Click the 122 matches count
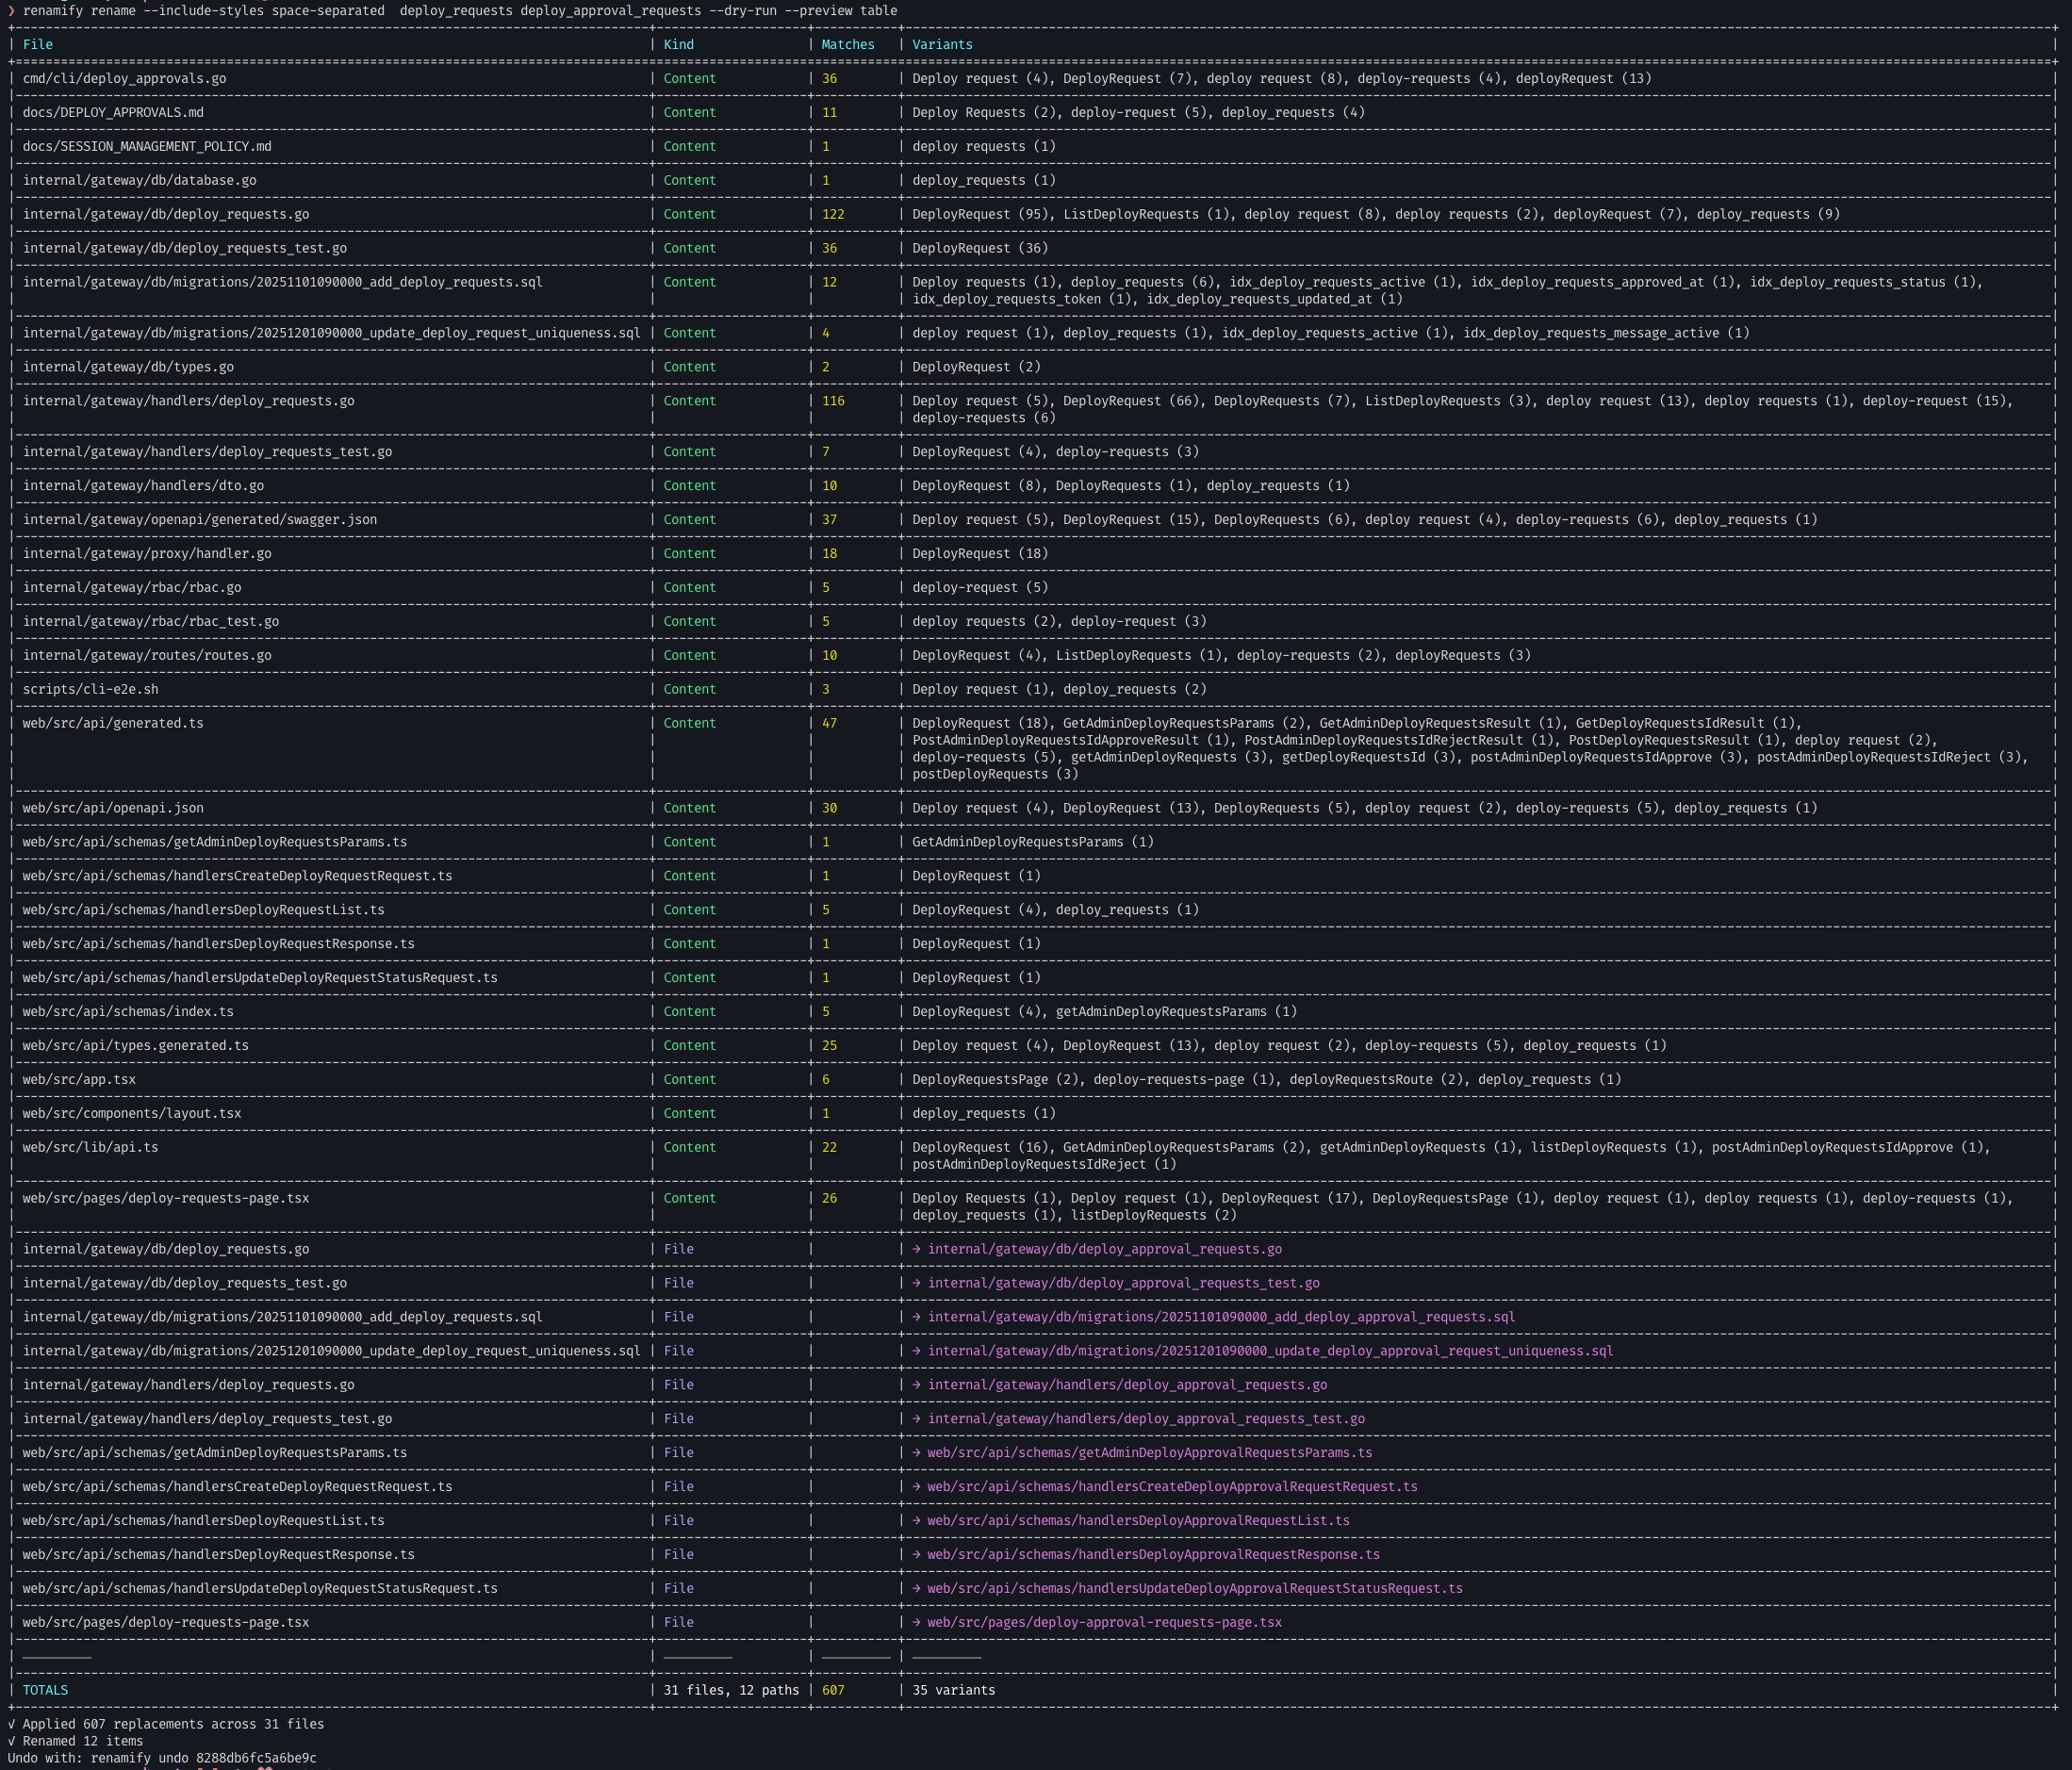 pyautogui.click(x=832, y=215)
